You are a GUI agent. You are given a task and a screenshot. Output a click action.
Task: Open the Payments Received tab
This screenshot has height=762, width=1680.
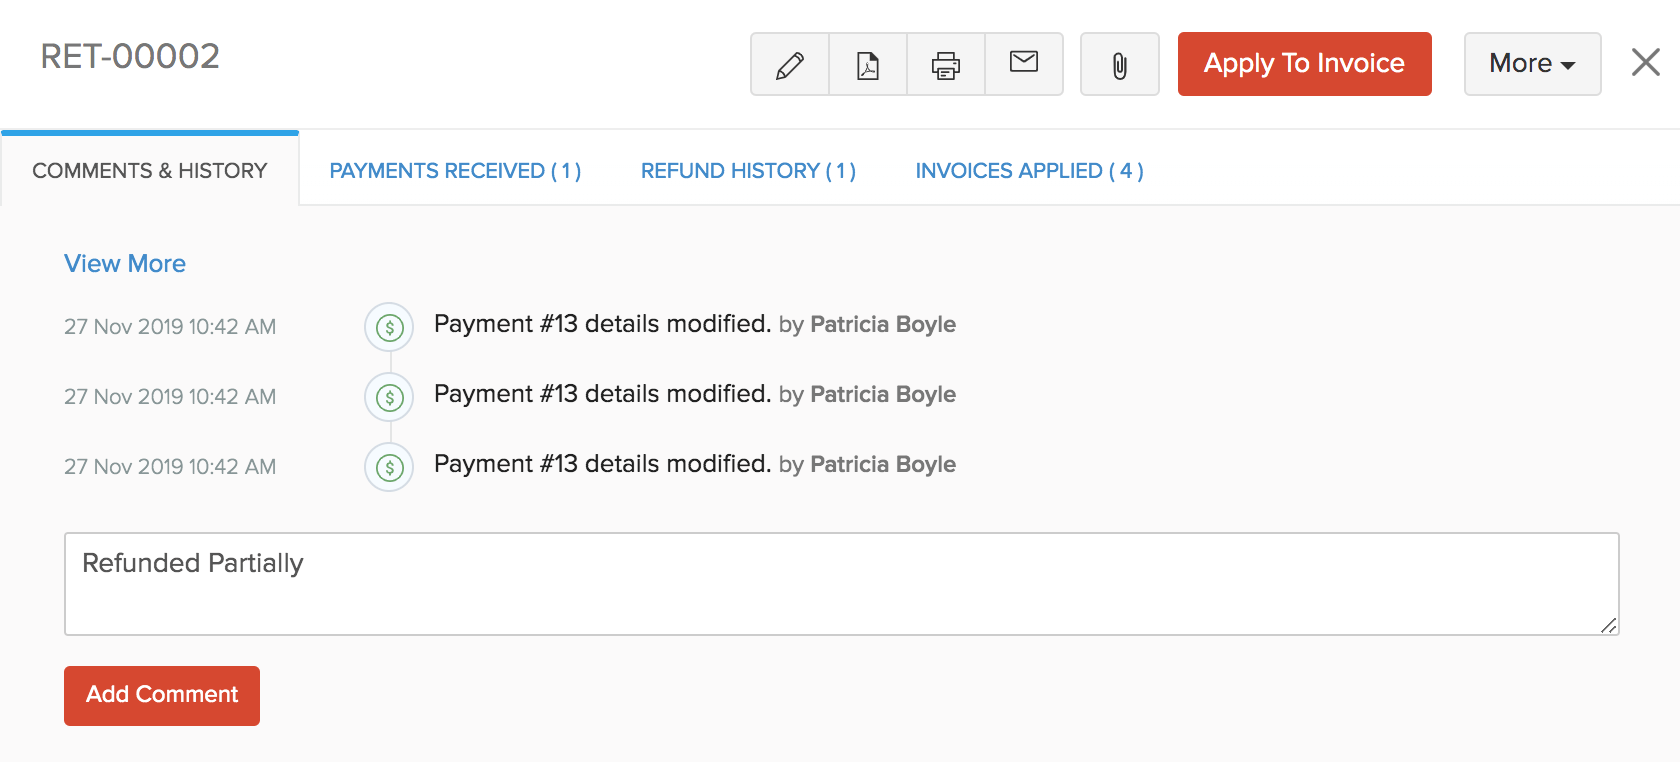(455, 171)
